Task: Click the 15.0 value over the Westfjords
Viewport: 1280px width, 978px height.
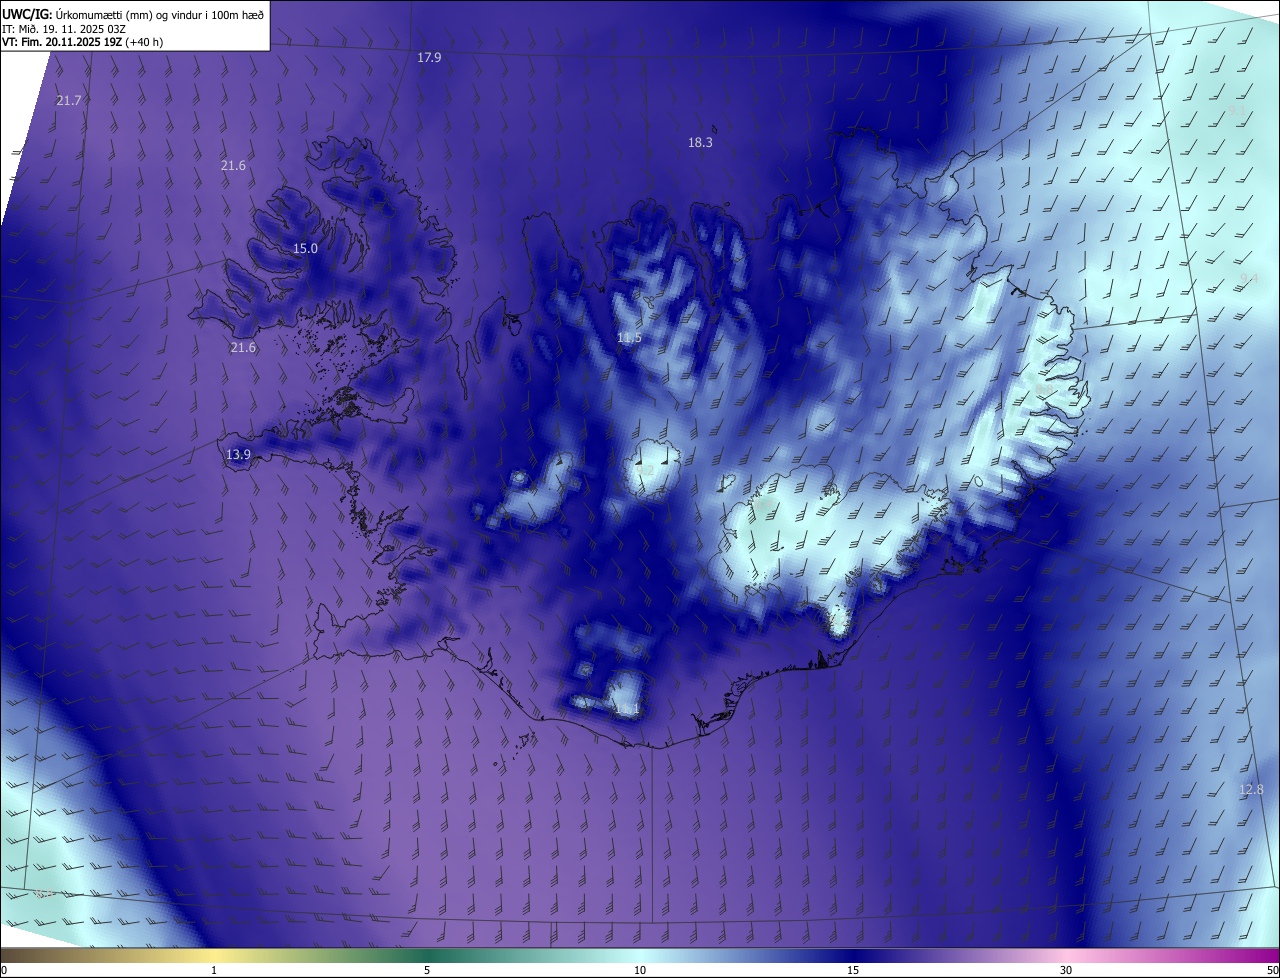Action: click(x=305, y=249)
